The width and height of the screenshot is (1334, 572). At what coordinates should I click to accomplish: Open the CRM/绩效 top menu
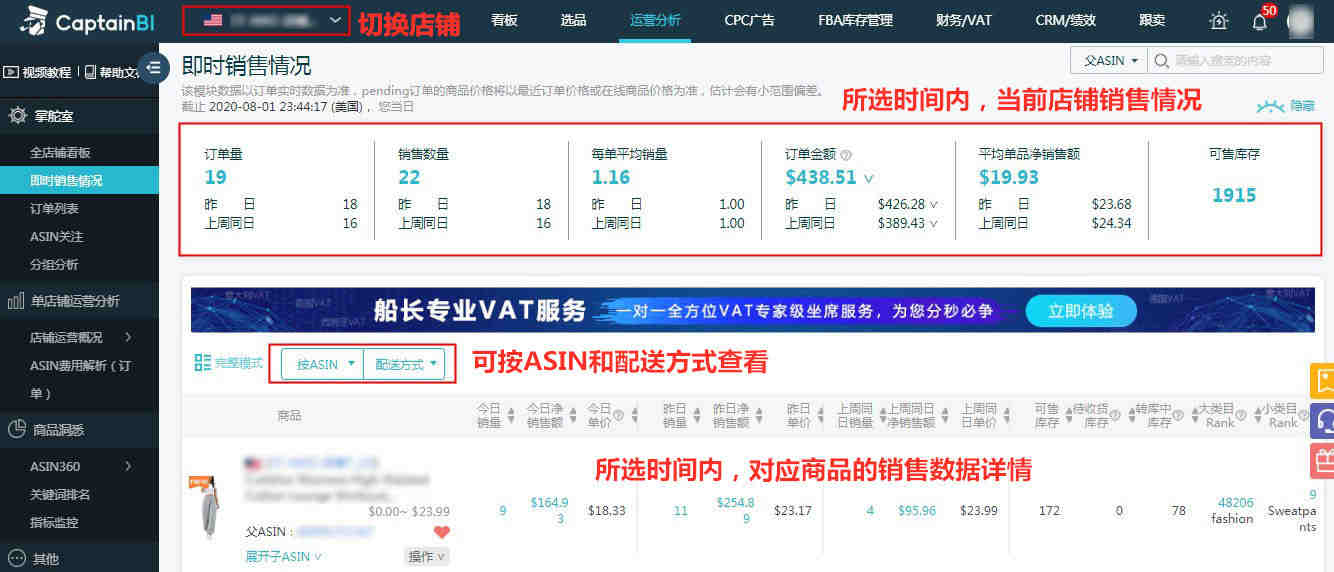click(x=1065, y=20)
